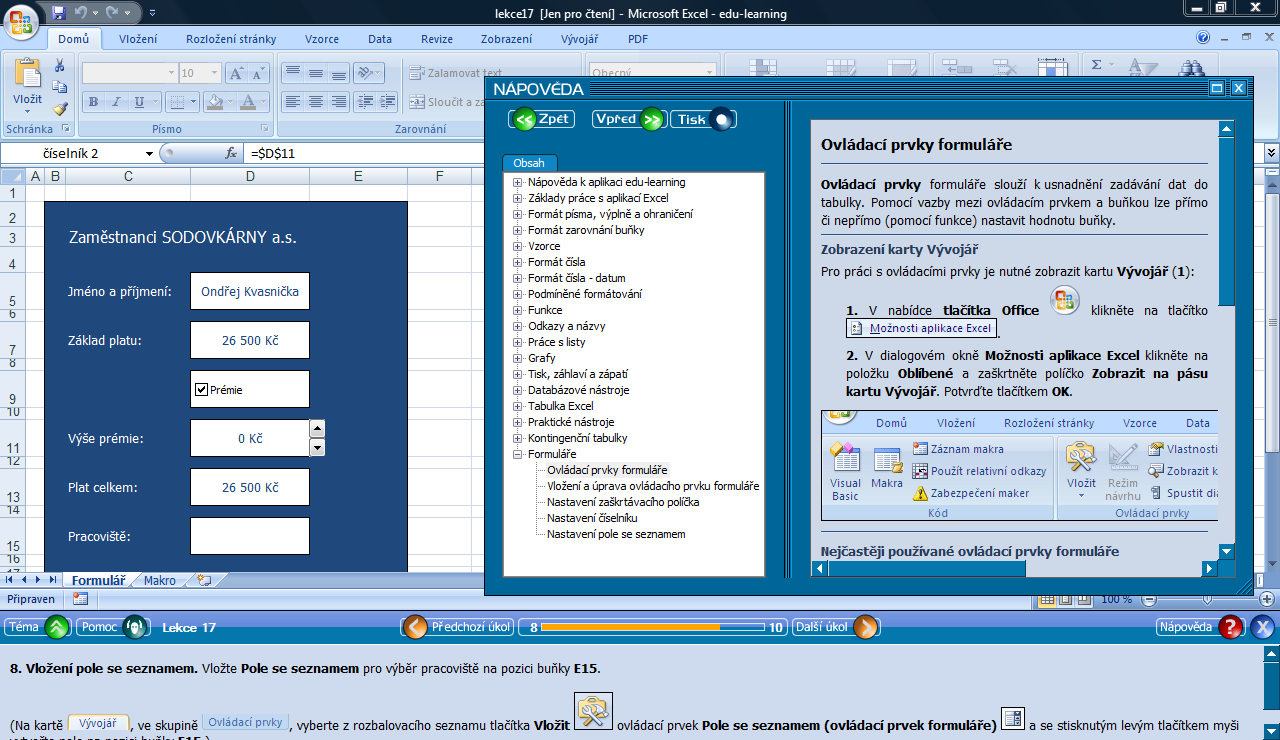Click the macro recording status bar icon
Screen dimensions: 1280x740
pyautogui.click(x=80, y=599)
